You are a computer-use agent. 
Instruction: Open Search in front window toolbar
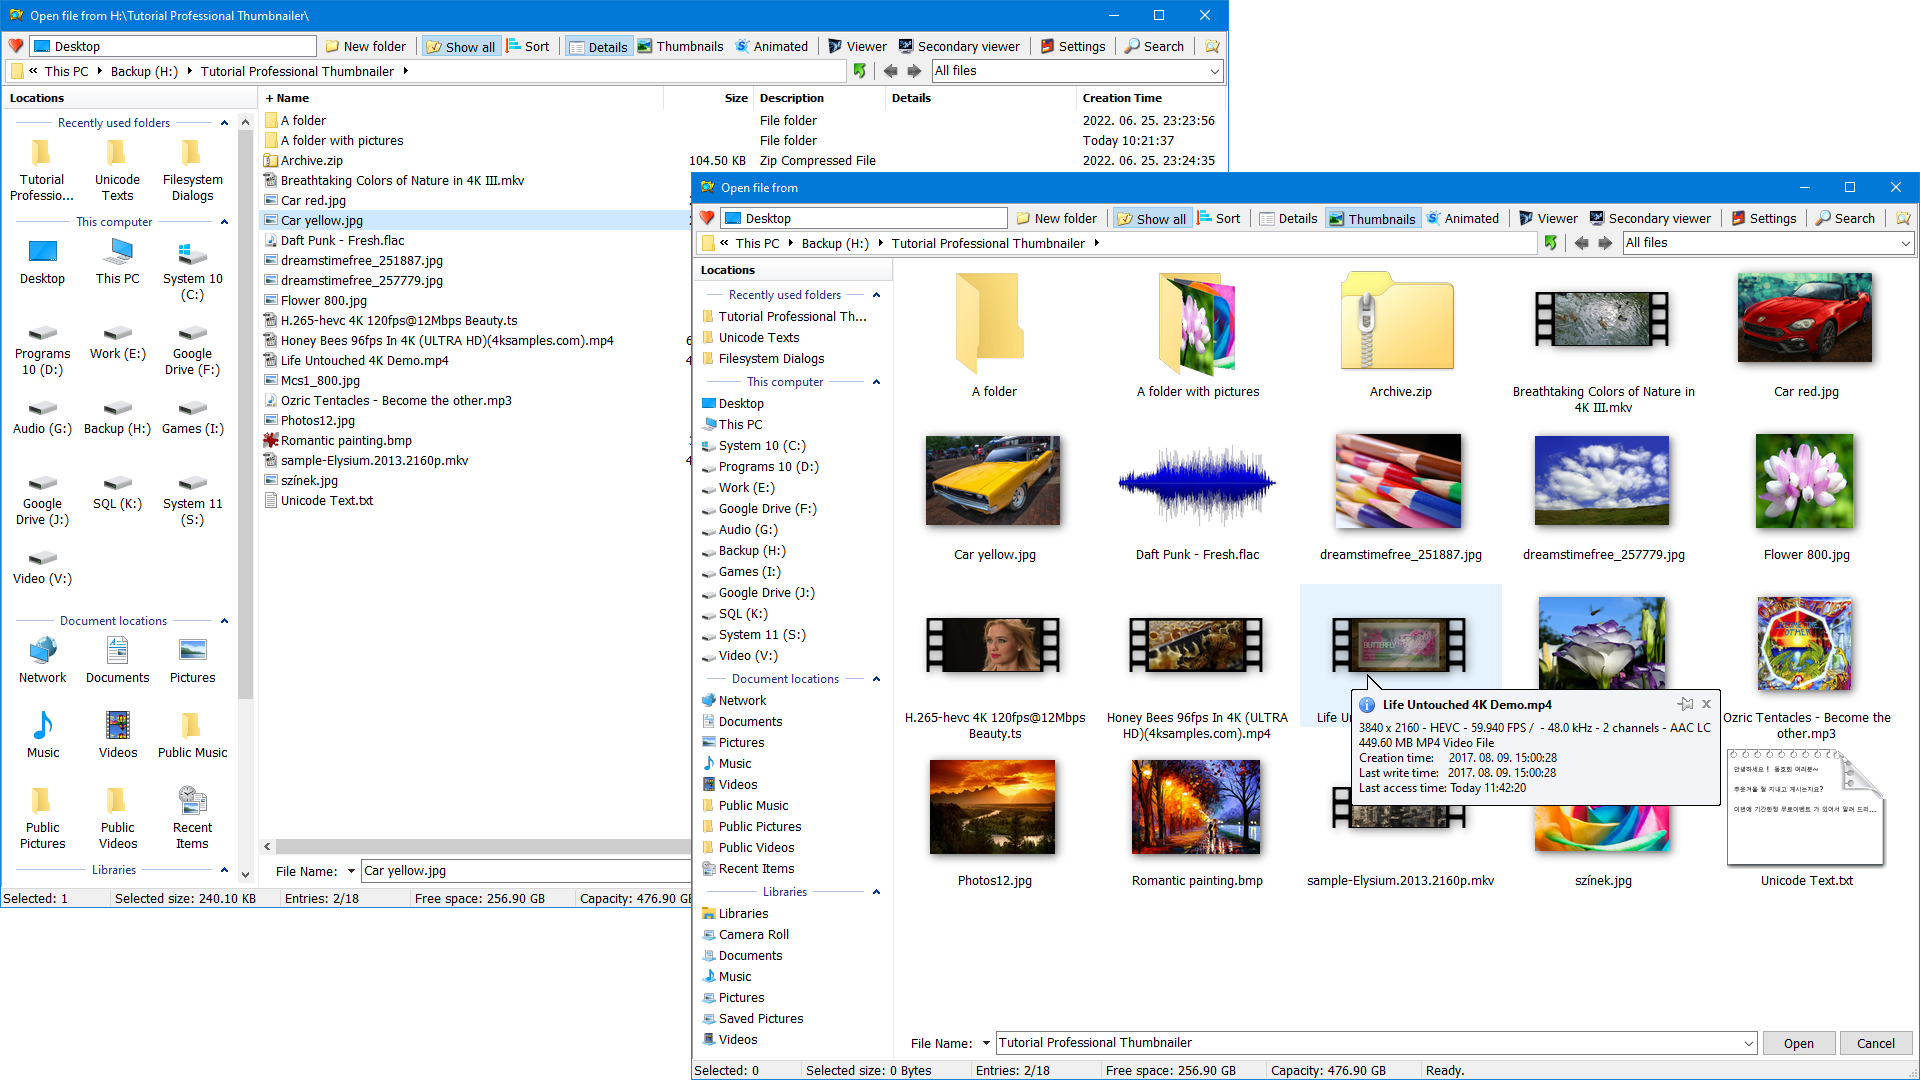coord(1846,218)
